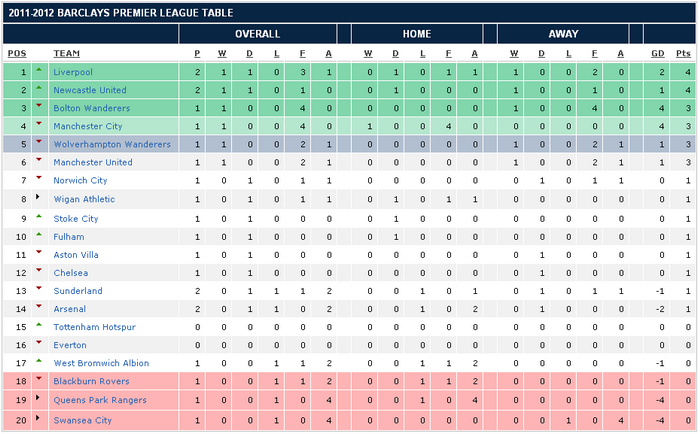The width and height of the screenshot is (700, 434).
Task: Sort table by the TEAM column header
Action: tap(66, 53)
